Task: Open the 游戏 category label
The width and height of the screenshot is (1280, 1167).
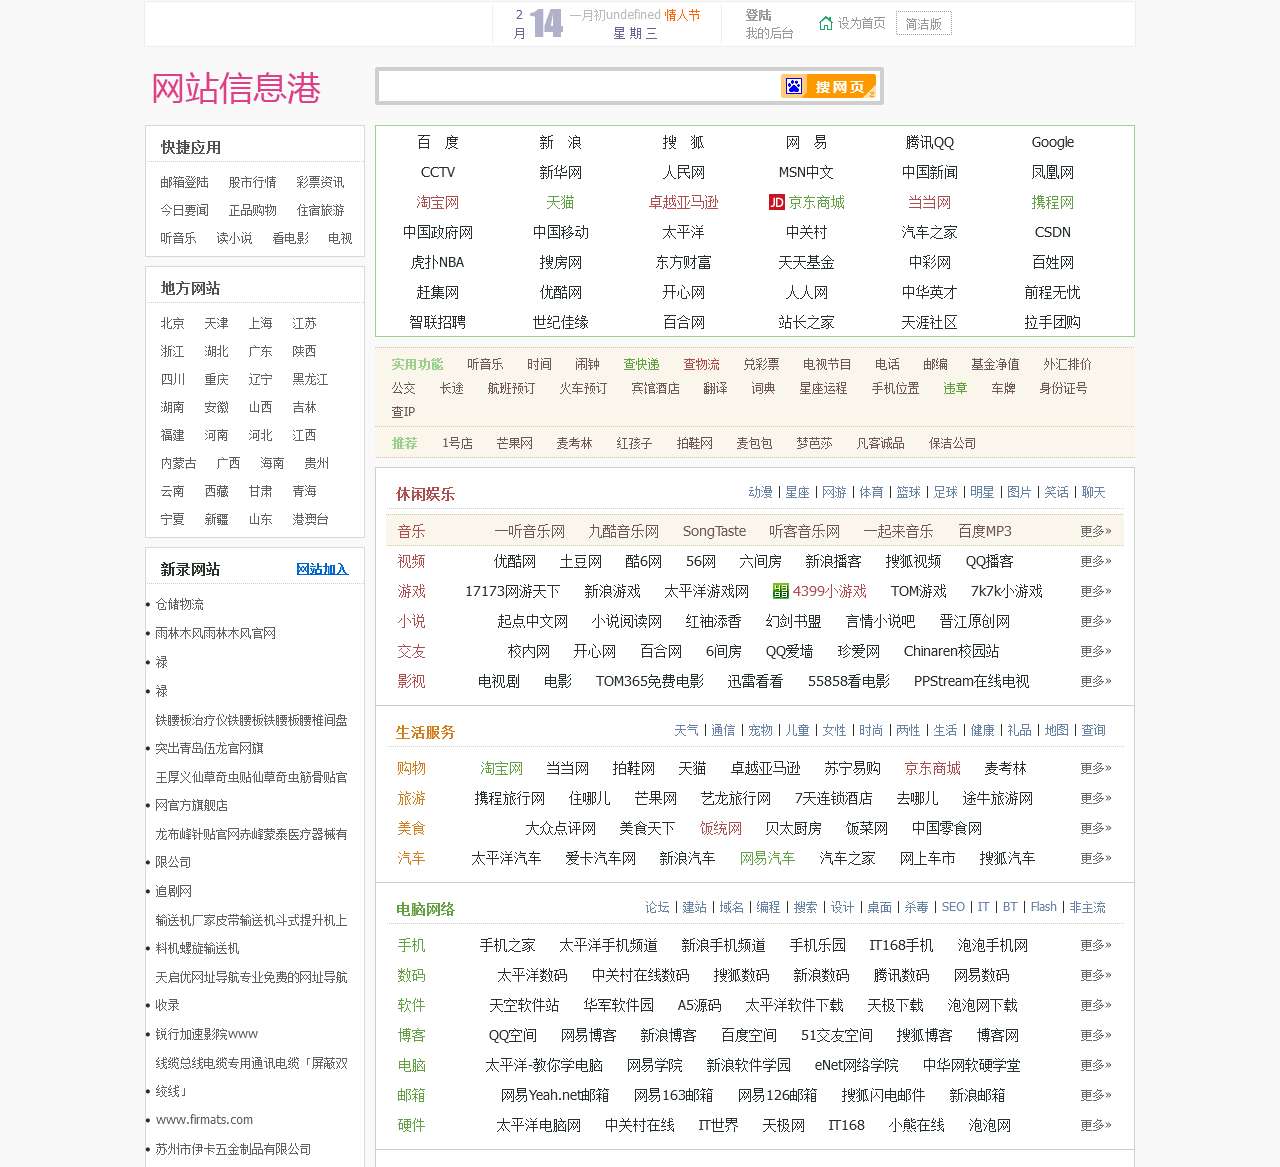Action: click(411, 591)
